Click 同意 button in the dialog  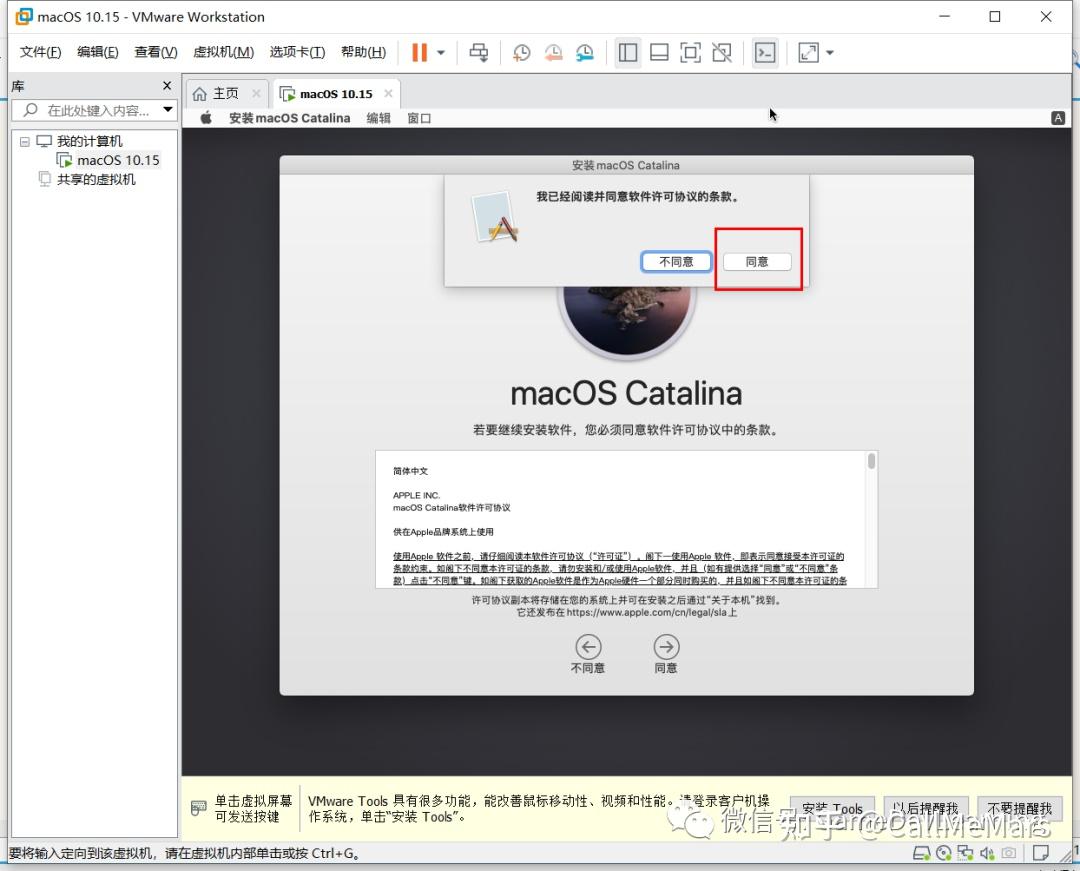(x=756, y=262)
